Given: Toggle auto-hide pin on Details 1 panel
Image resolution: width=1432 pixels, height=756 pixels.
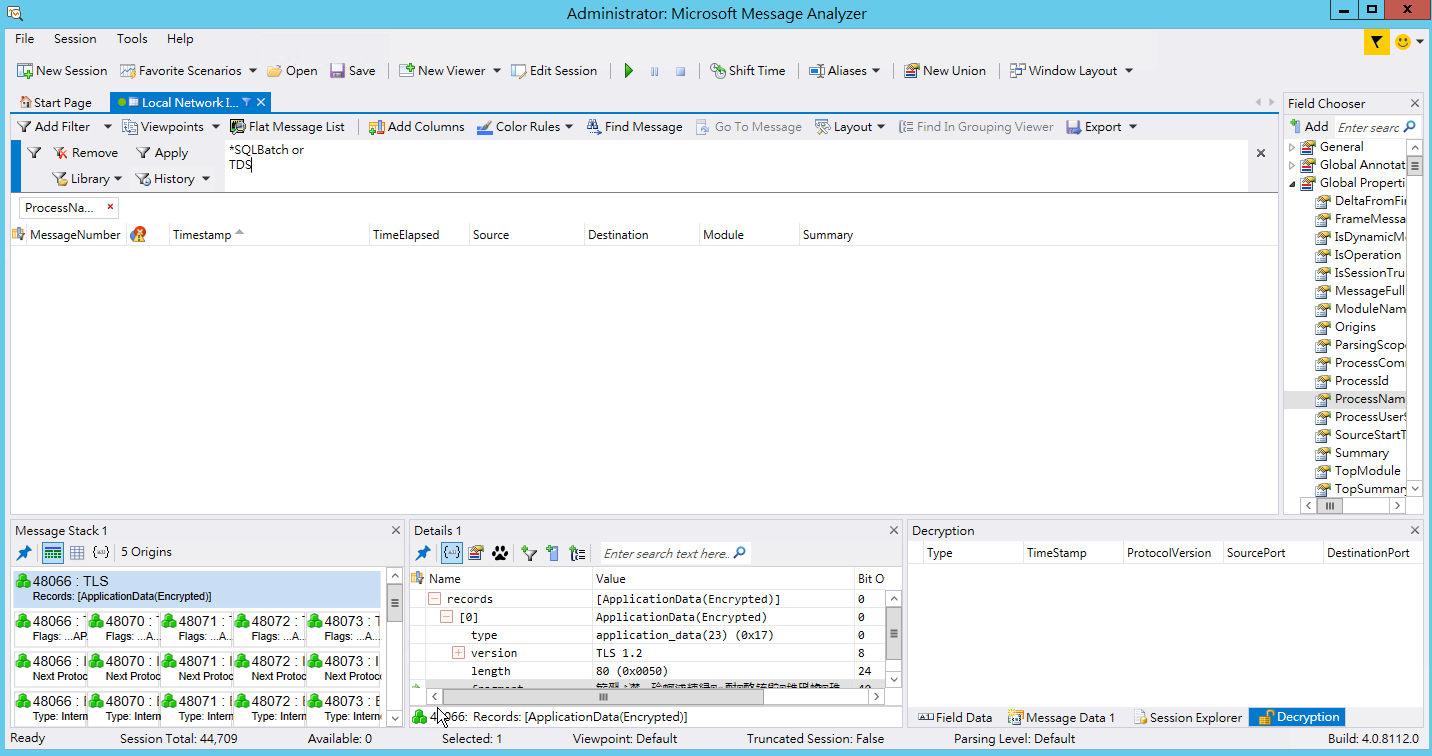Looking at the screenshot, I should [x=421, y=553].
